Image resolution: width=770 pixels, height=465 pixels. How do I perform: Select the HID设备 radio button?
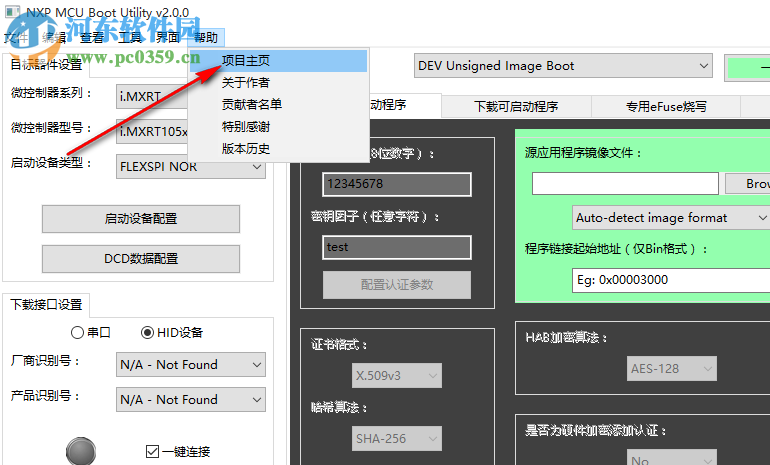pyautogui.click(x=172, y=332)
